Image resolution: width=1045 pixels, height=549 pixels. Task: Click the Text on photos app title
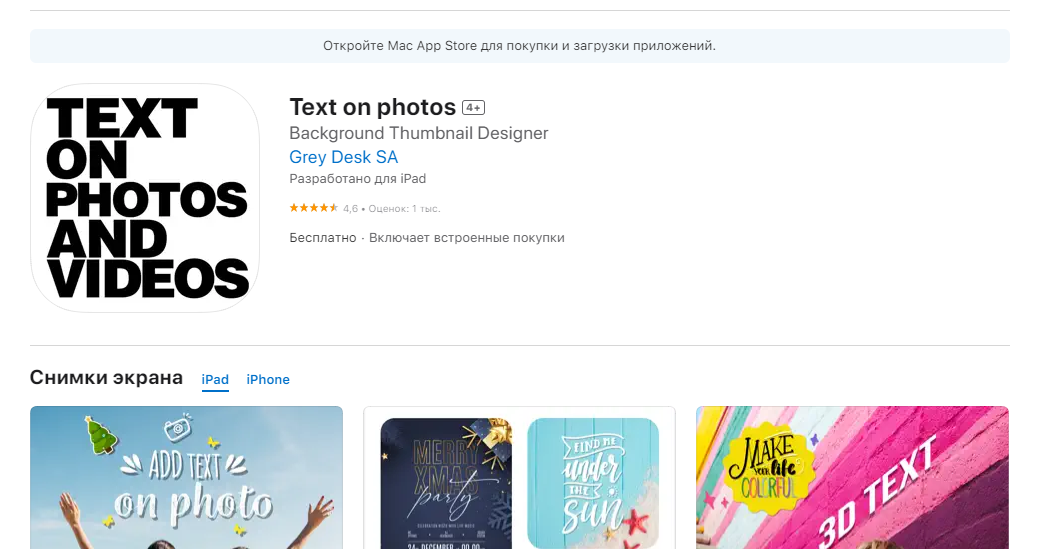[372, 107]
